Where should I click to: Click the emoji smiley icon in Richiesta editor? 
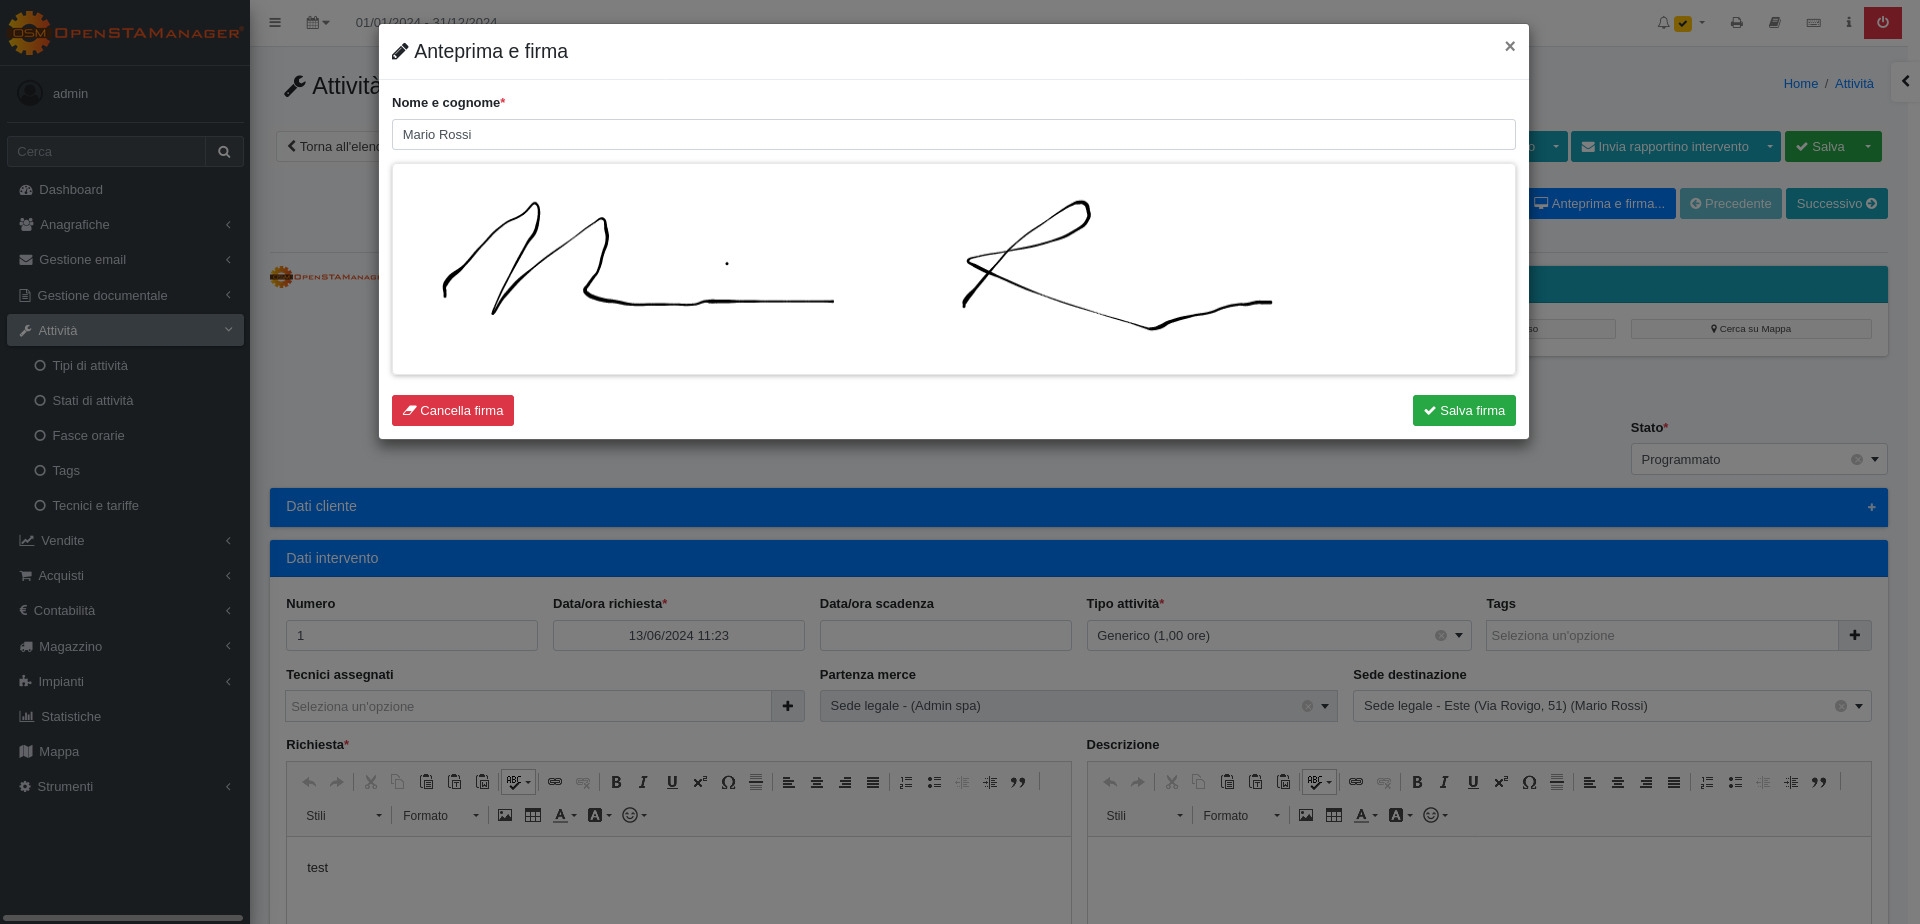[630, 815]
